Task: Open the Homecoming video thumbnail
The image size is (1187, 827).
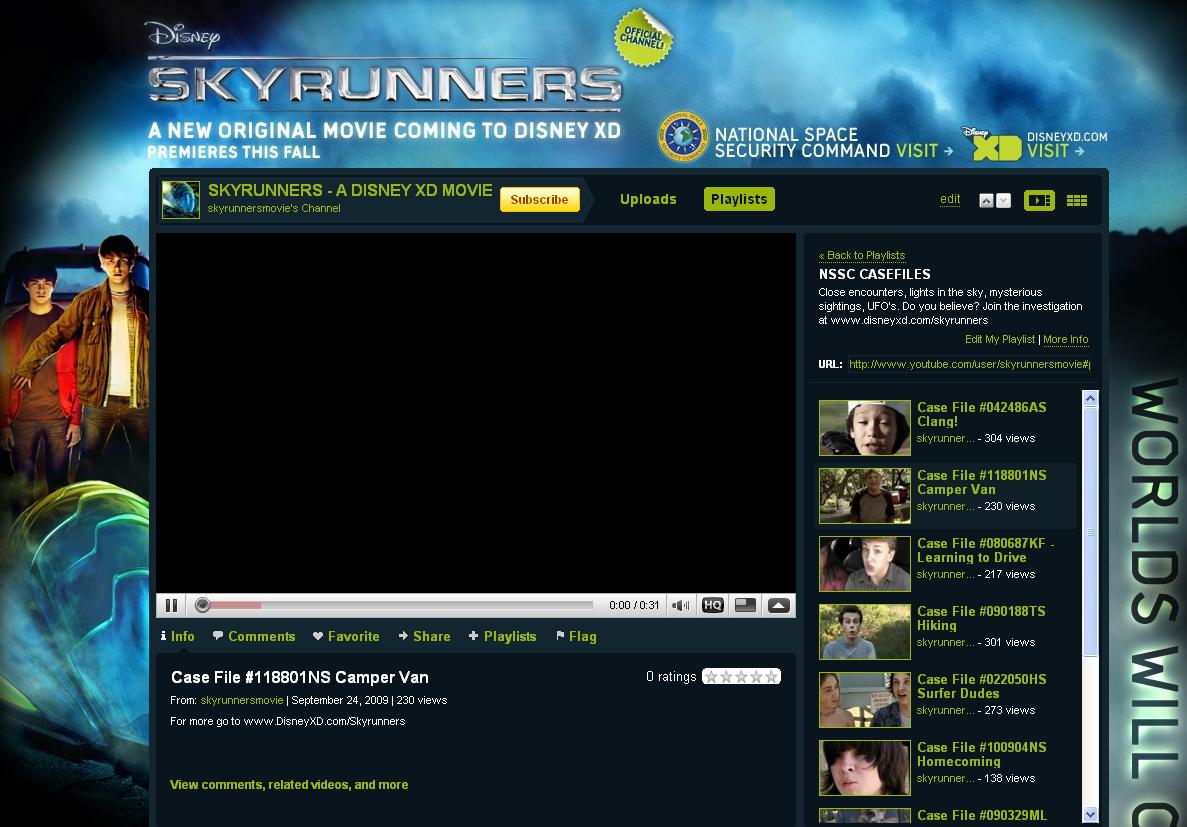Action: (x=865, y=768)
